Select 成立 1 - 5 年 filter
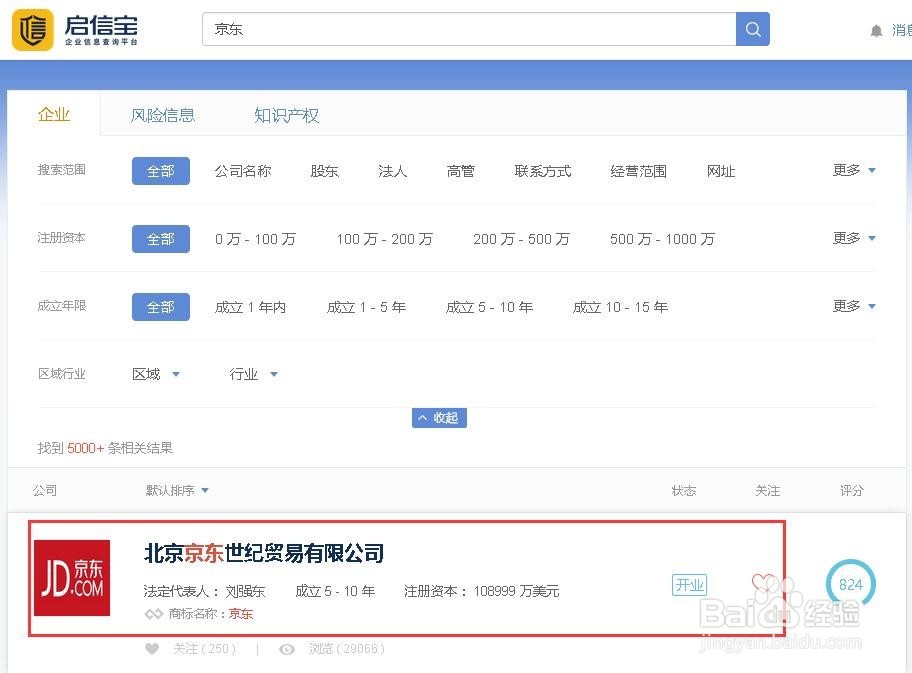This screenshot has height=673, width=912. point(366,307)
